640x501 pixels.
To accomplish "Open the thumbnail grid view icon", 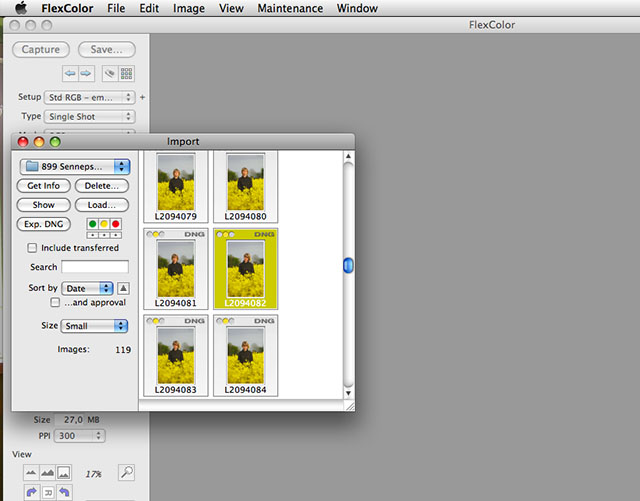I will click(x=127, y=73).
